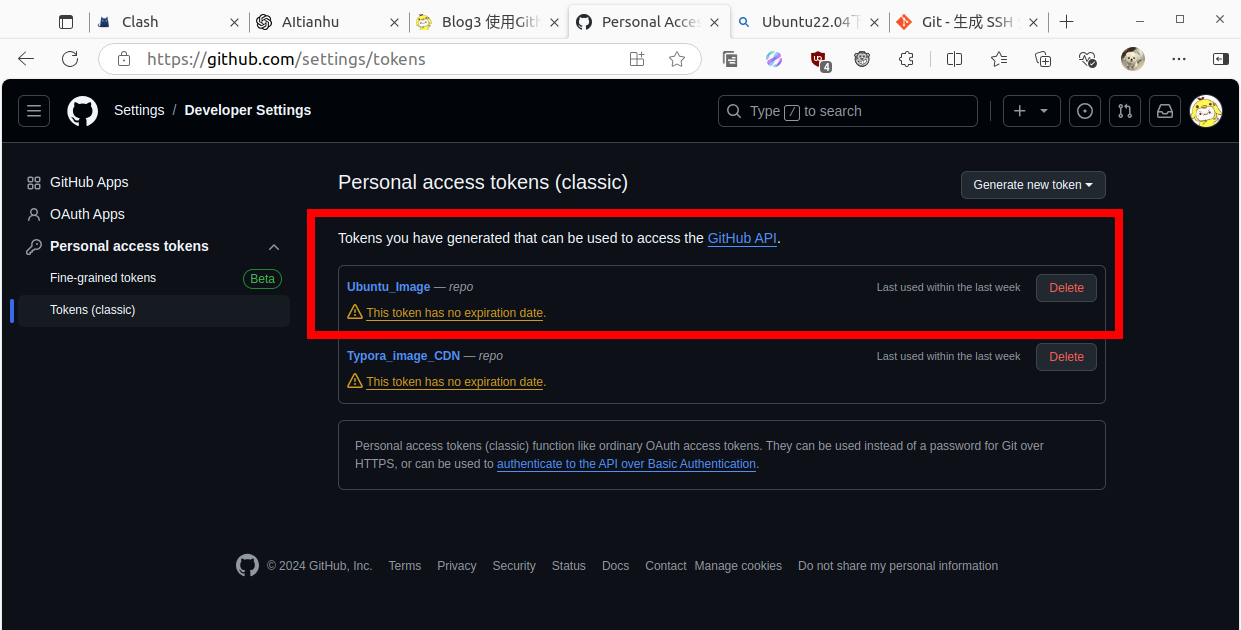This screenshot has height=630, width=1241.
Task: Follow the GitHub API link
Action: [742, 238]
